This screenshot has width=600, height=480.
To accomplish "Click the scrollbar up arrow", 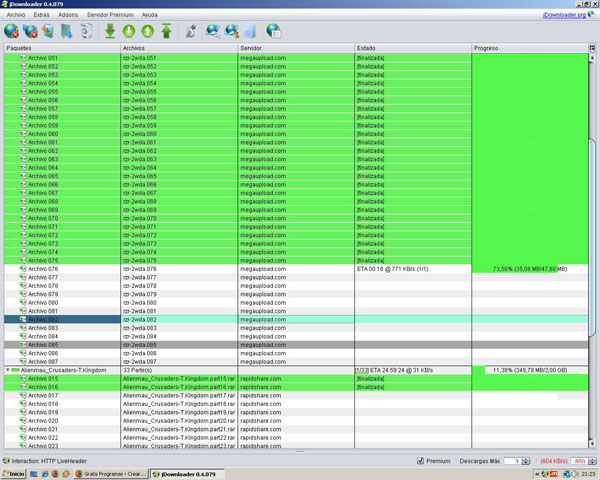I will coord(592,58).
